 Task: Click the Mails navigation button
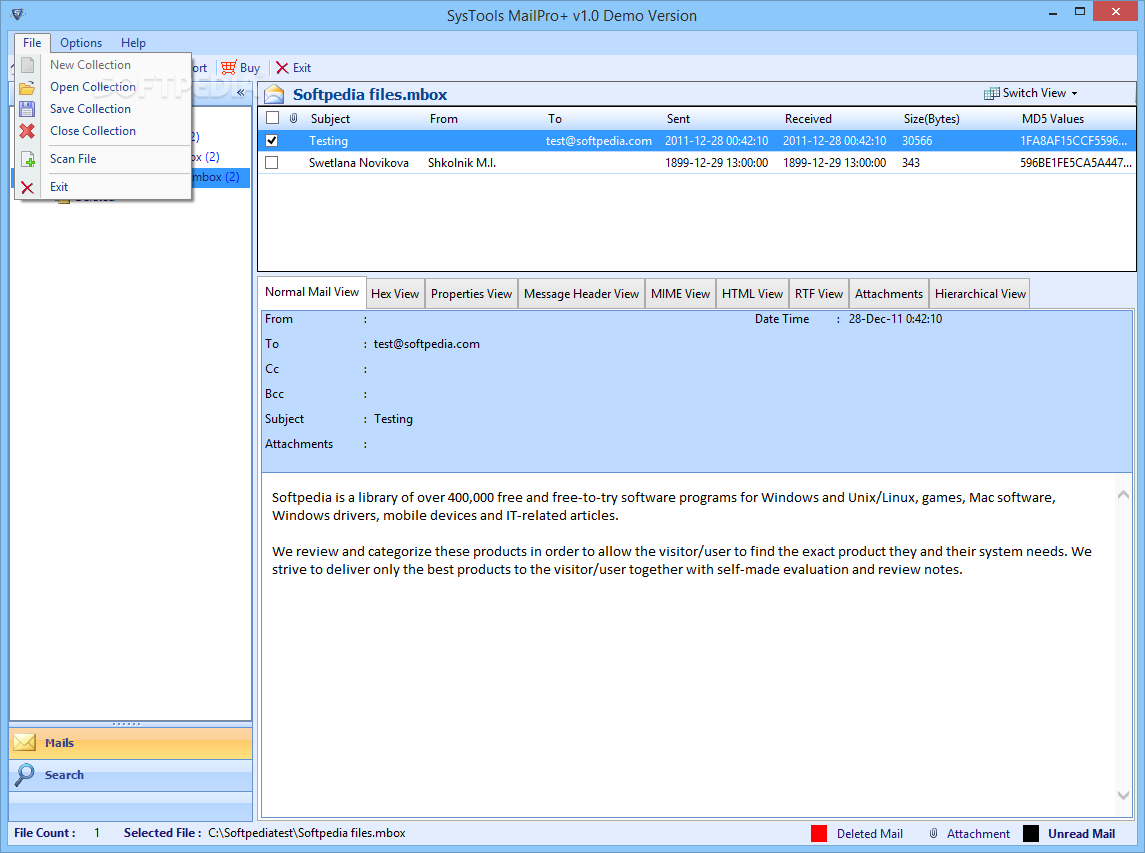(131, 743)
